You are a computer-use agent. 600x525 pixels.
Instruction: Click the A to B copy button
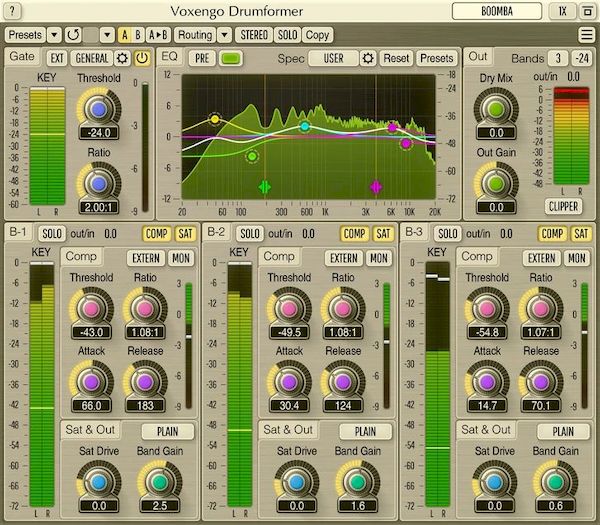159,34
